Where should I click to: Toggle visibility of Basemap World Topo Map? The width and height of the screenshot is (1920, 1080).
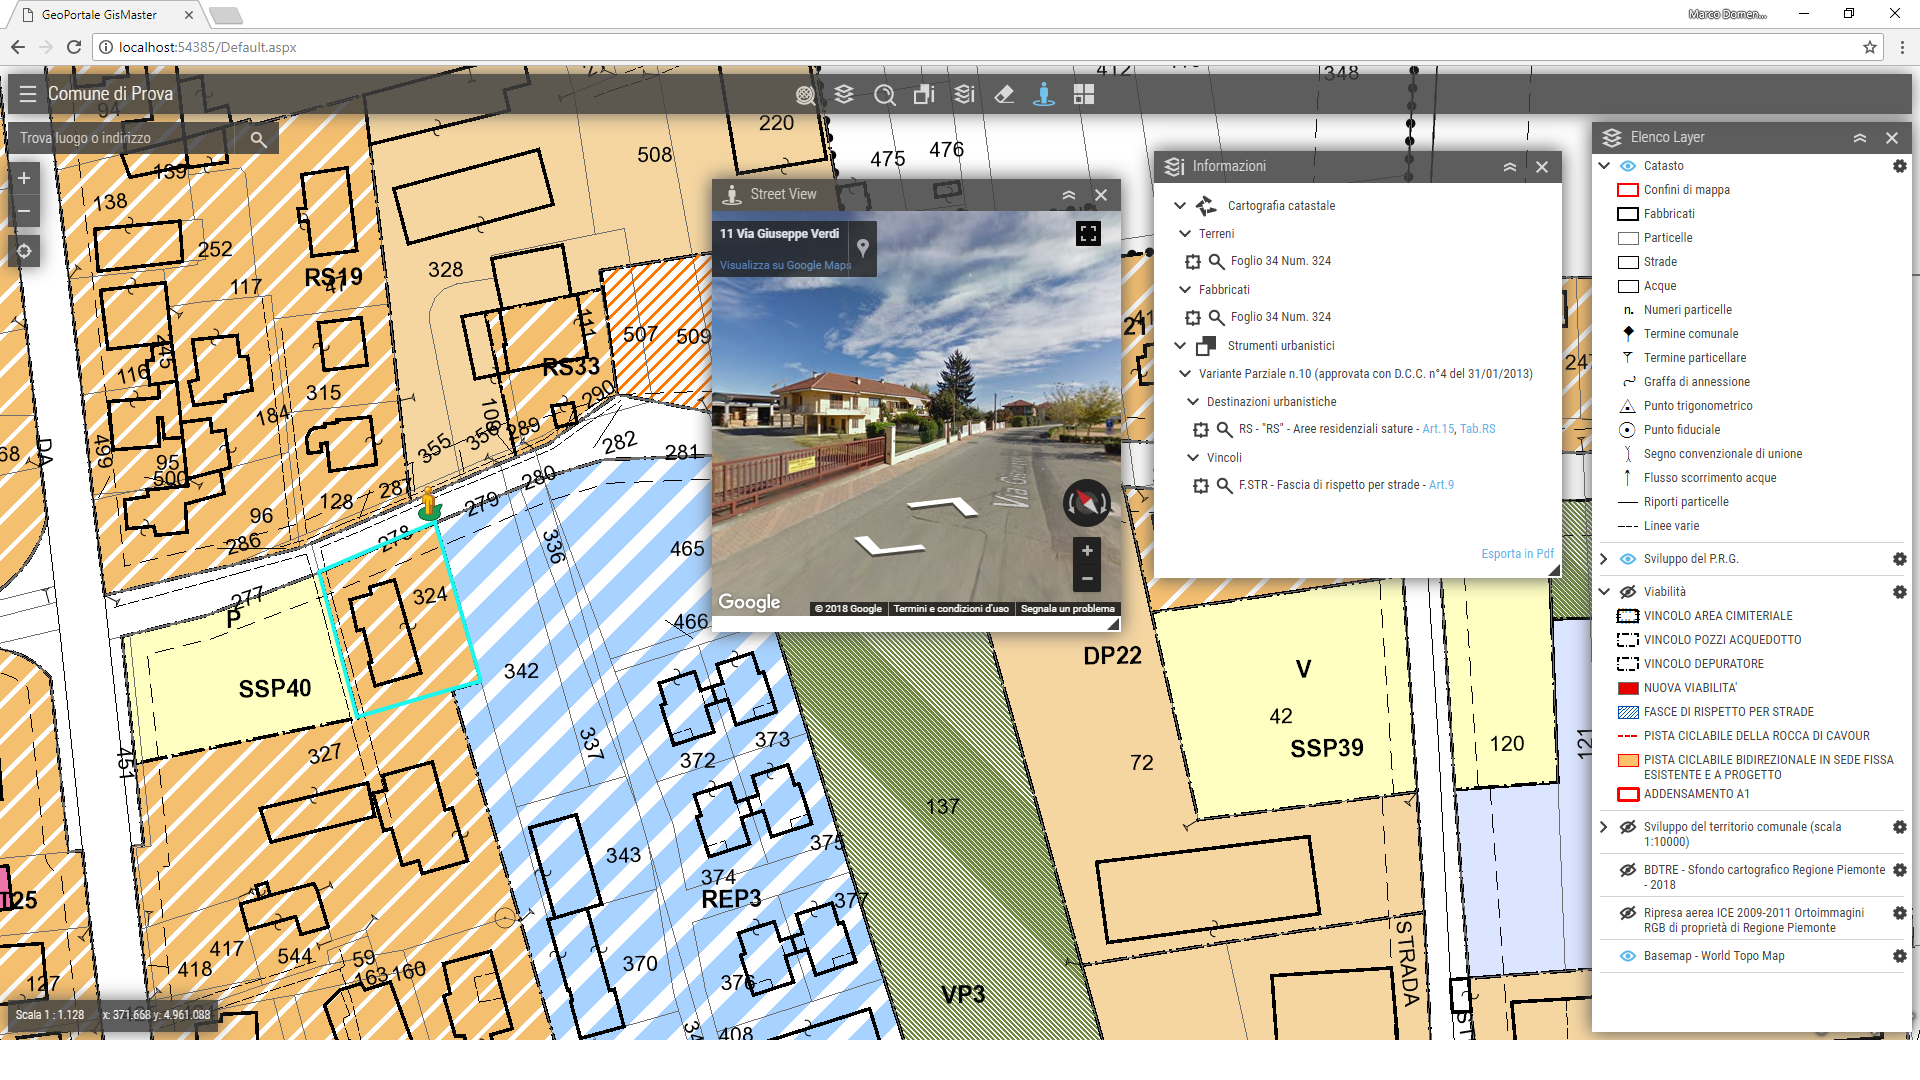(1628, 956)
